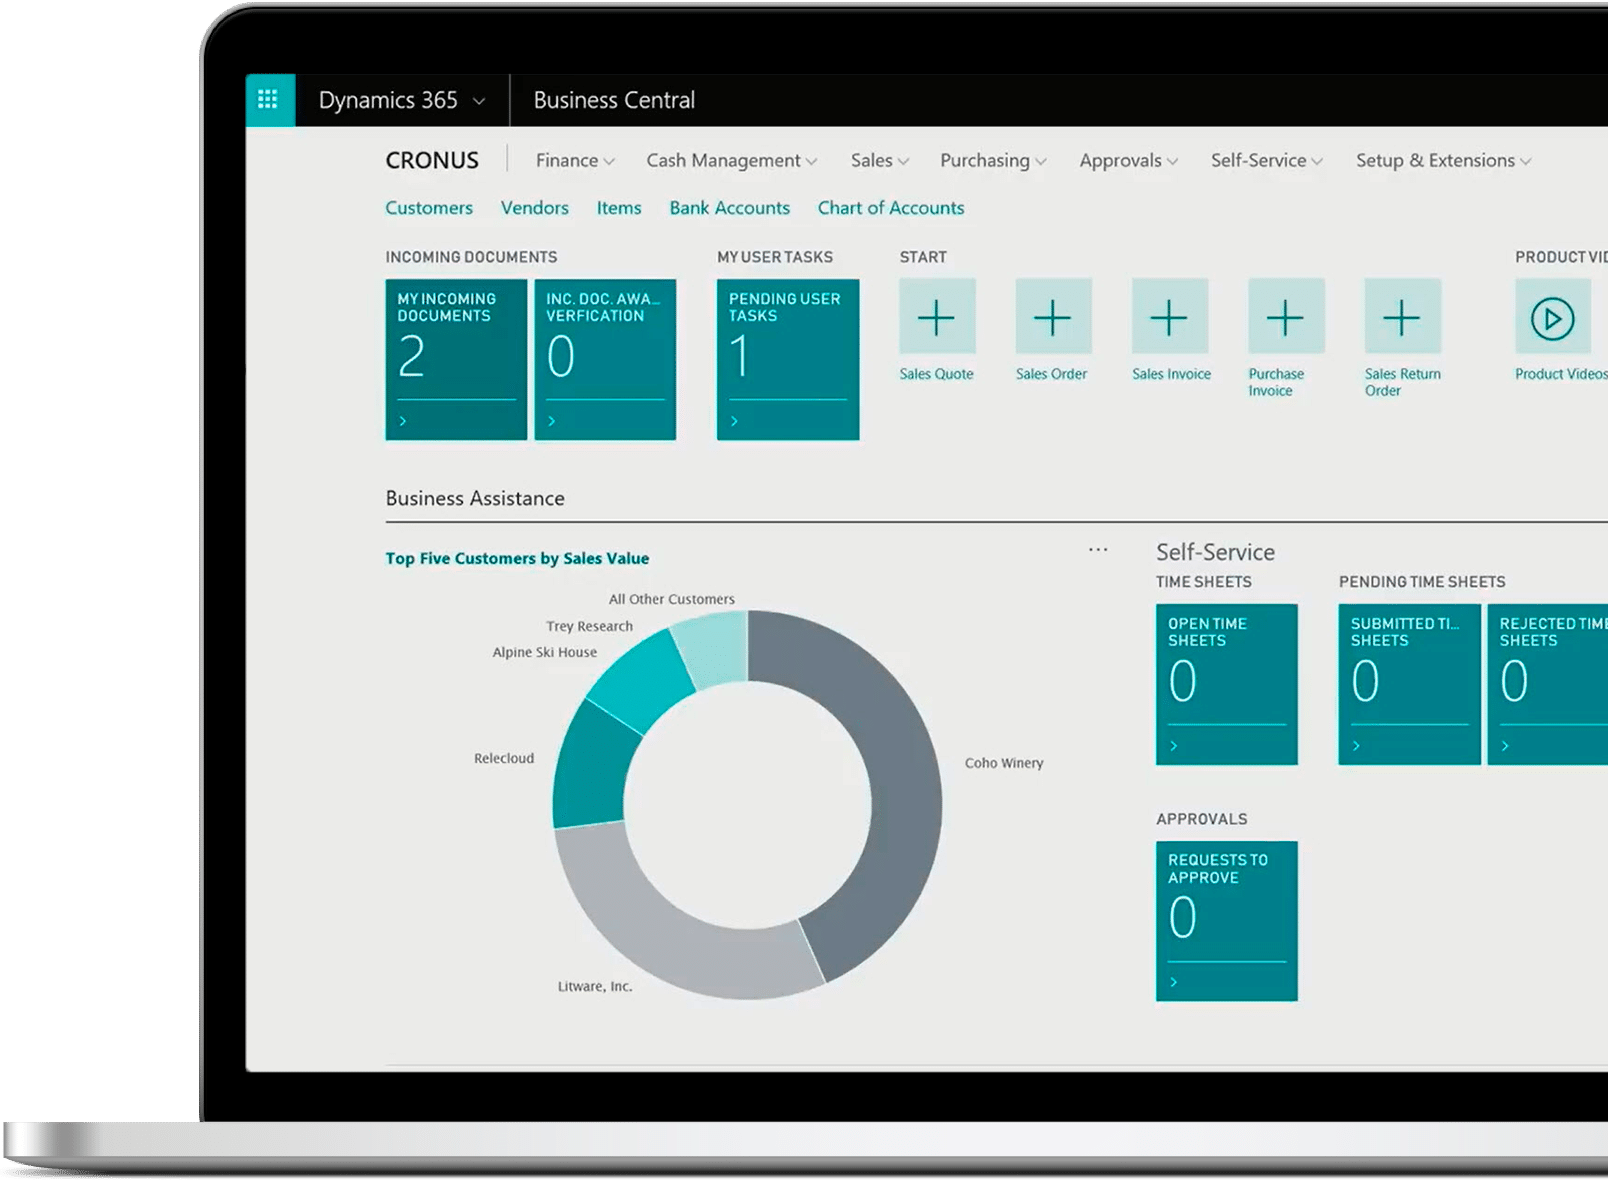1608x1180 pixels.
Task: Click the CRONUS company name
Action: [x=432, y=160]
